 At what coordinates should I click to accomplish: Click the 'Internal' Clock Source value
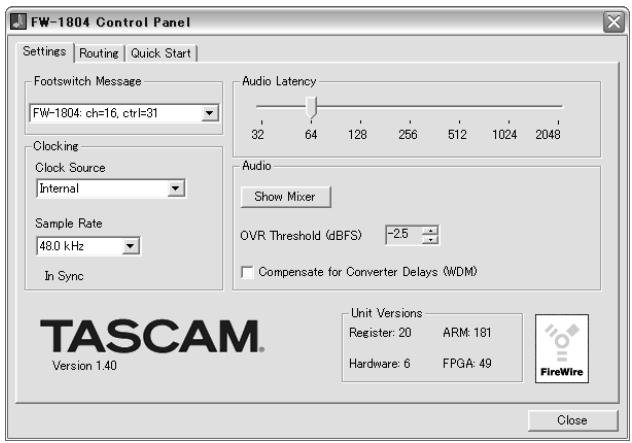[59, 188]
